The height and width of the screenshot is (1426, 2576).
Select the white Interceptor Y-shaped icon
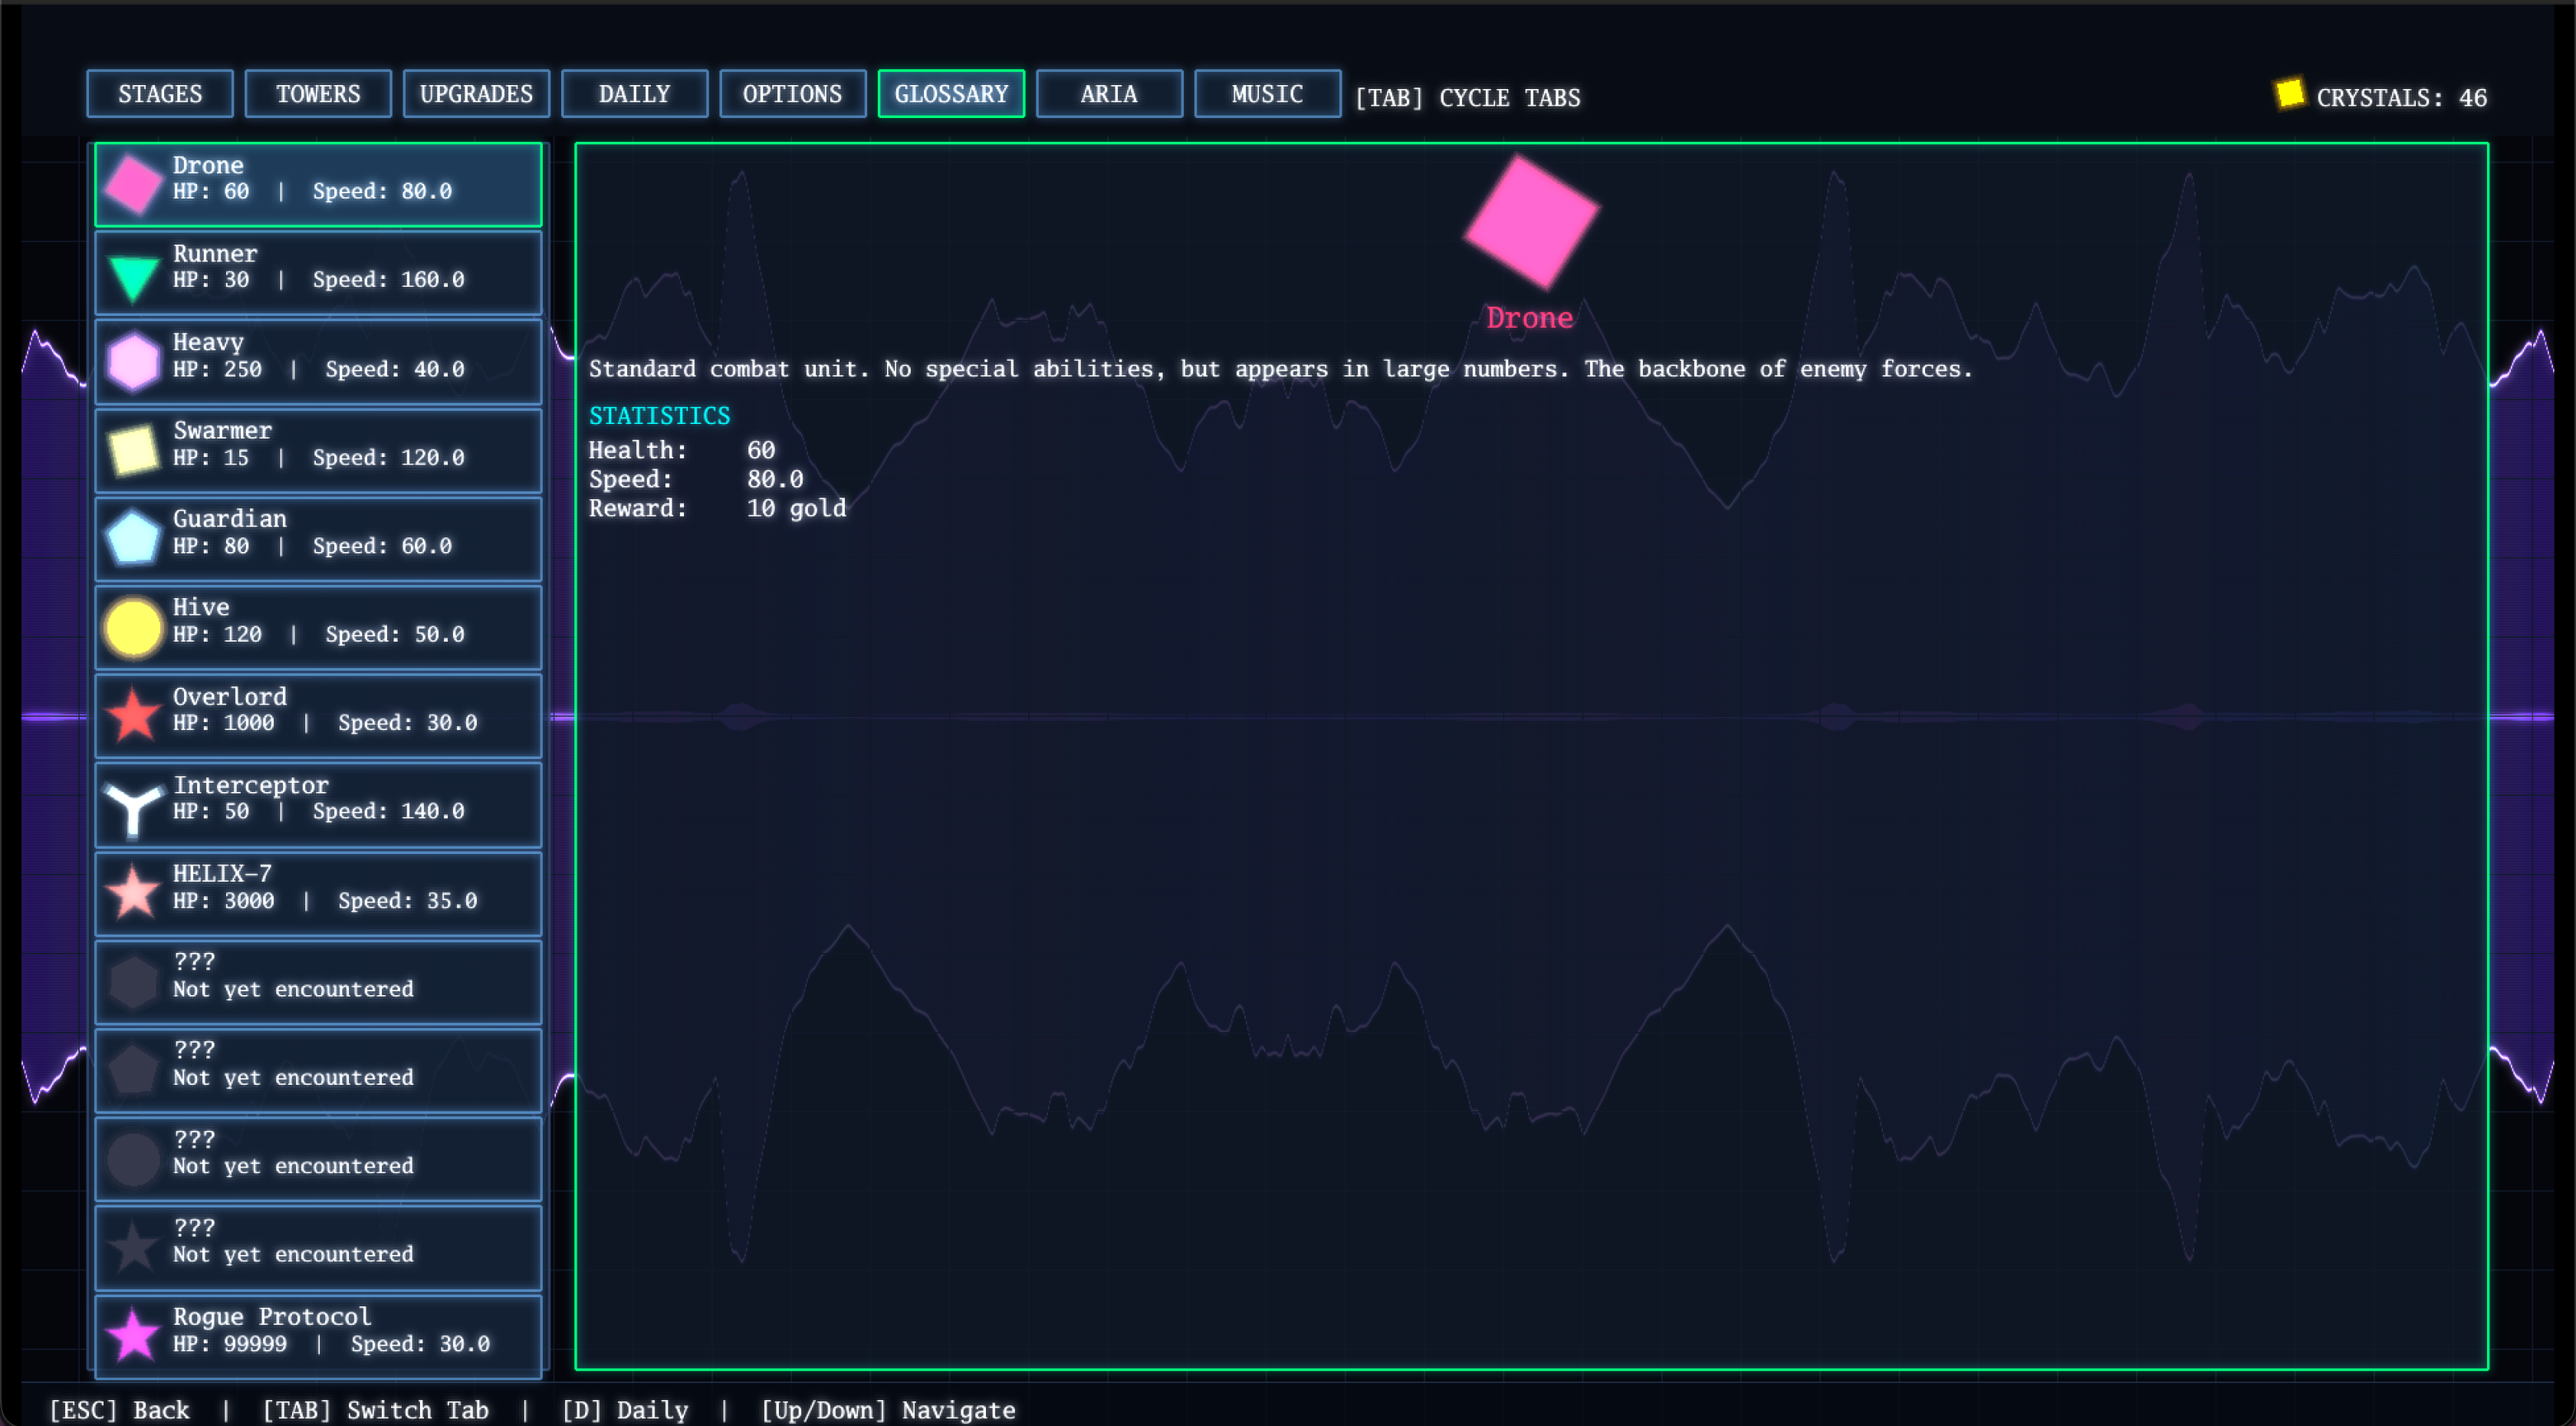point(132,806)
